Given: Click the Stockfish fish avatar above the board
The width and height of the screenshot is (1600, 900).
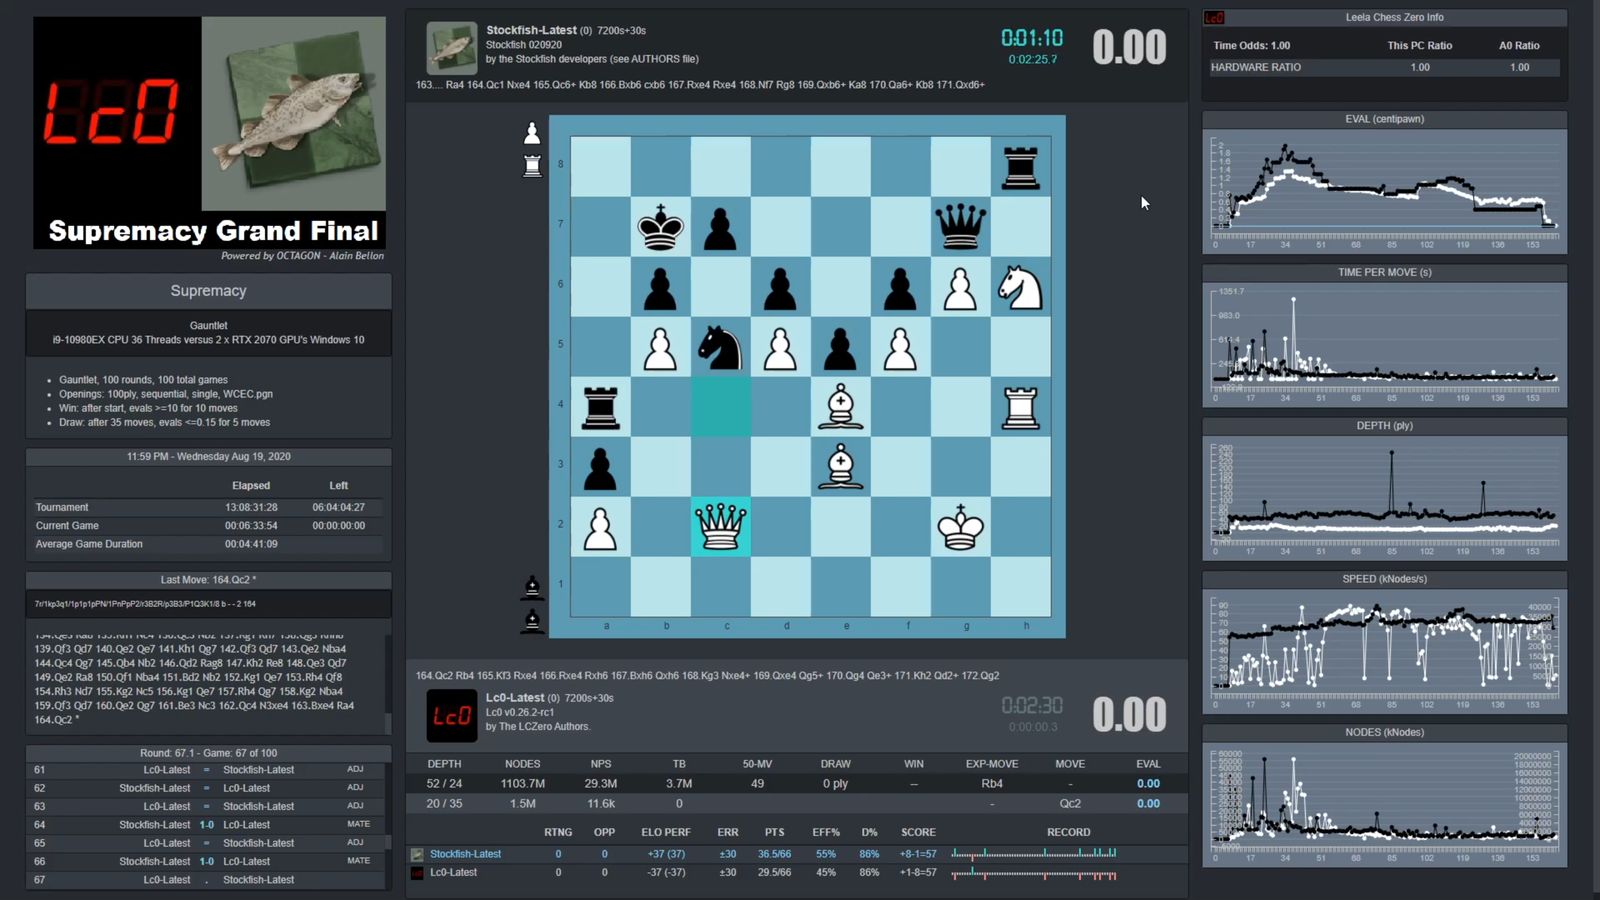Looking at the screenshot, I should click(451, 47).
